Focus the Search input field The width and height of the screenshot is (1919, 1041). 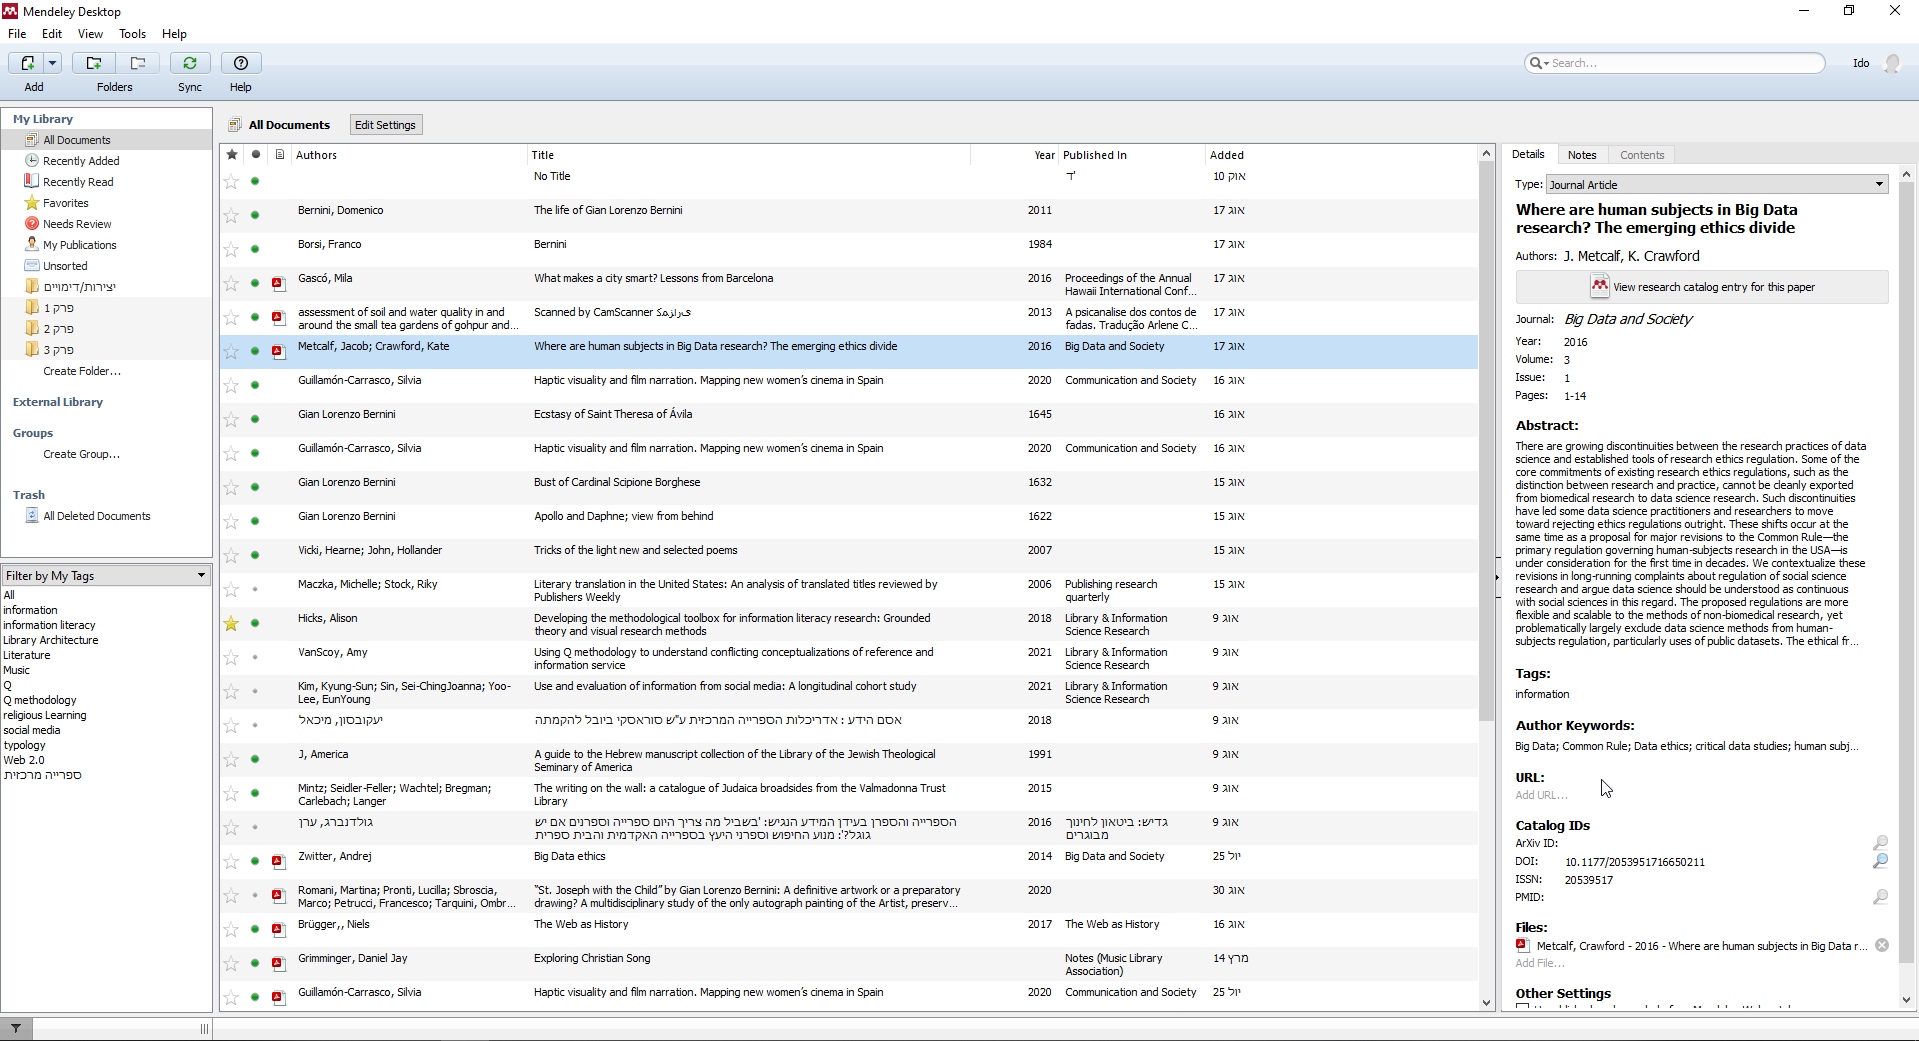tap(1686, 63)
